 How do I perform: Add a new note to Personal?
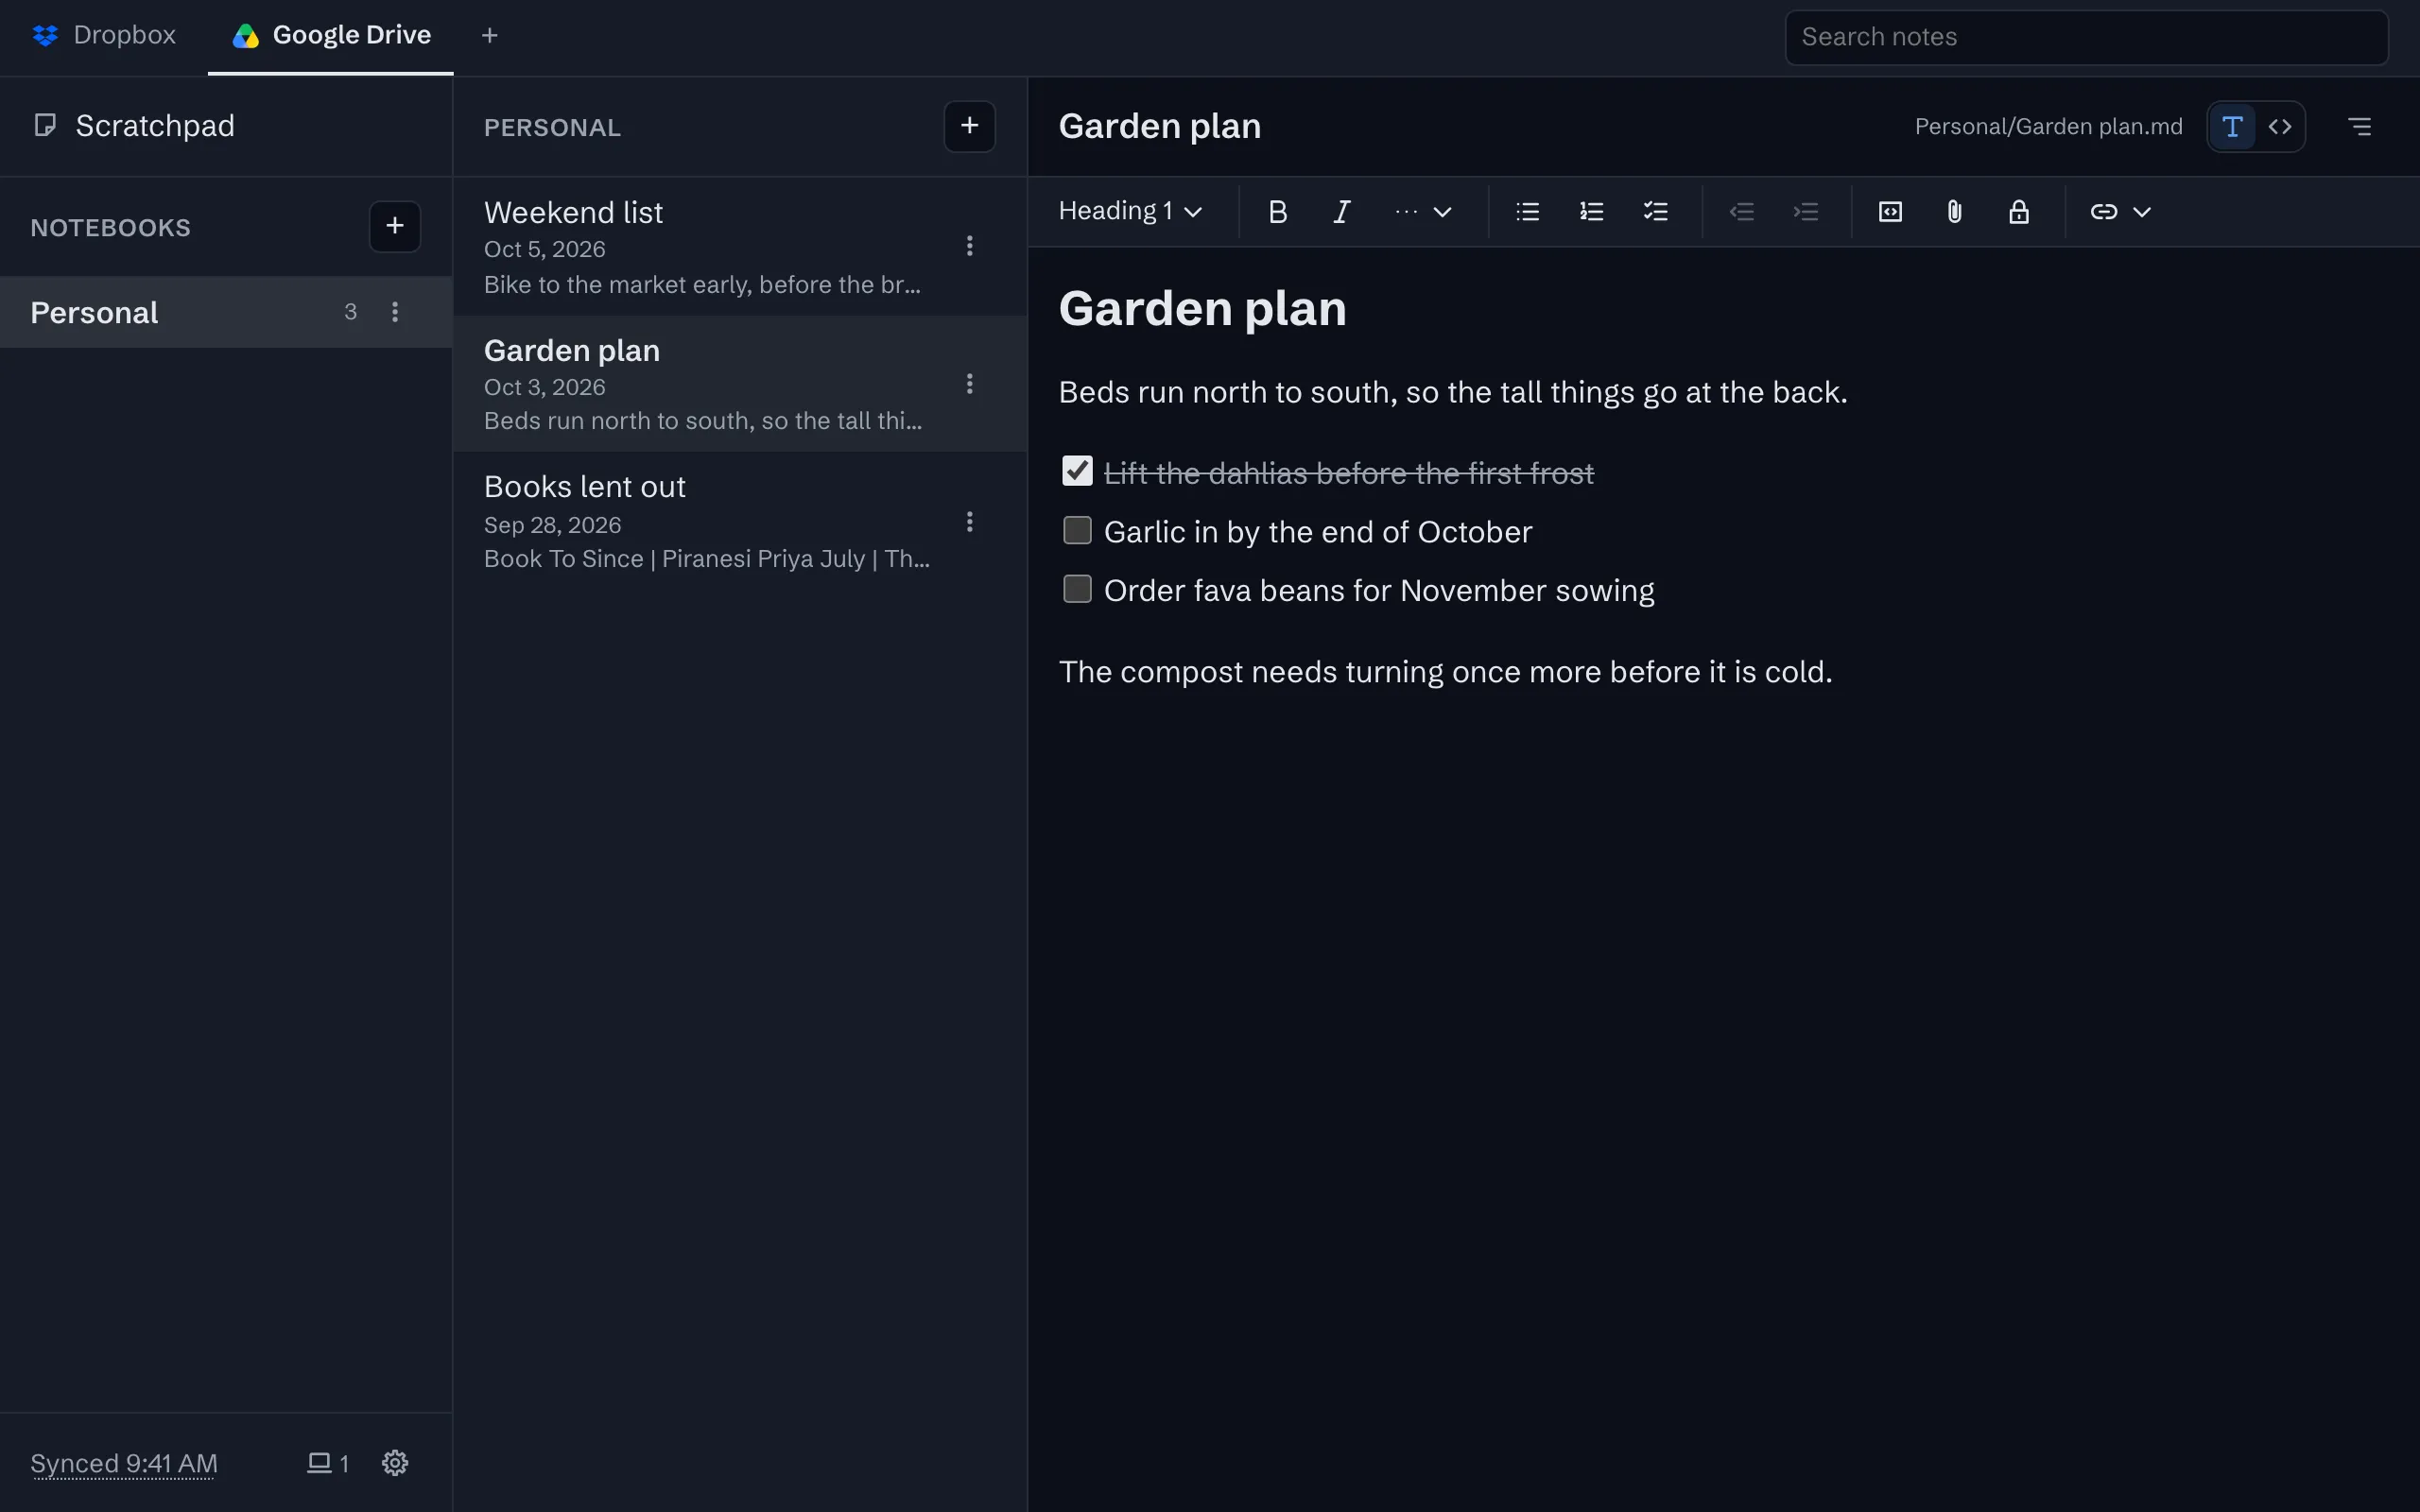click(969, 126)
